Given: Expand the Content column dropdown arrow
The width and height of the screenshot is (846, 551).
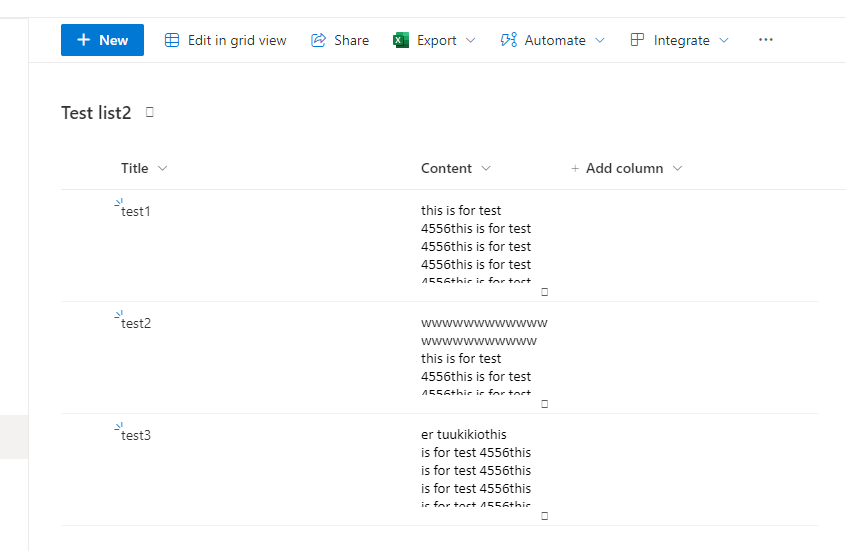Looking at the screenshot, I should [x=486, y=168].
